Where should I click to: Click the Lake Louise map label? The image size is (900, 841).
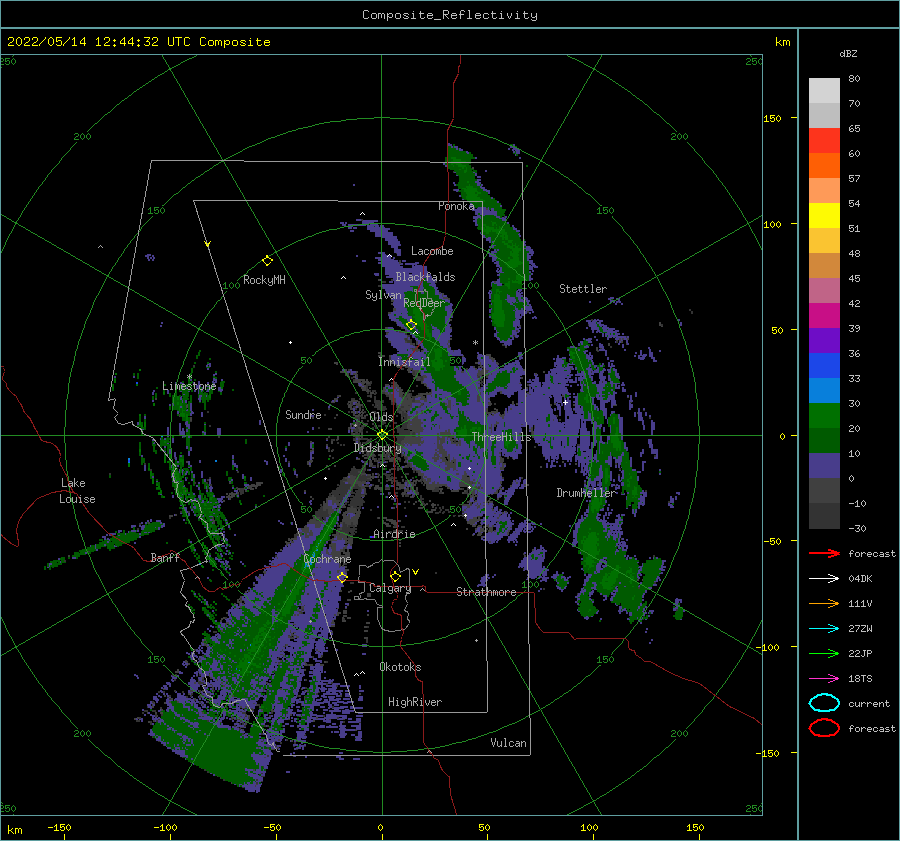(77, 491)
